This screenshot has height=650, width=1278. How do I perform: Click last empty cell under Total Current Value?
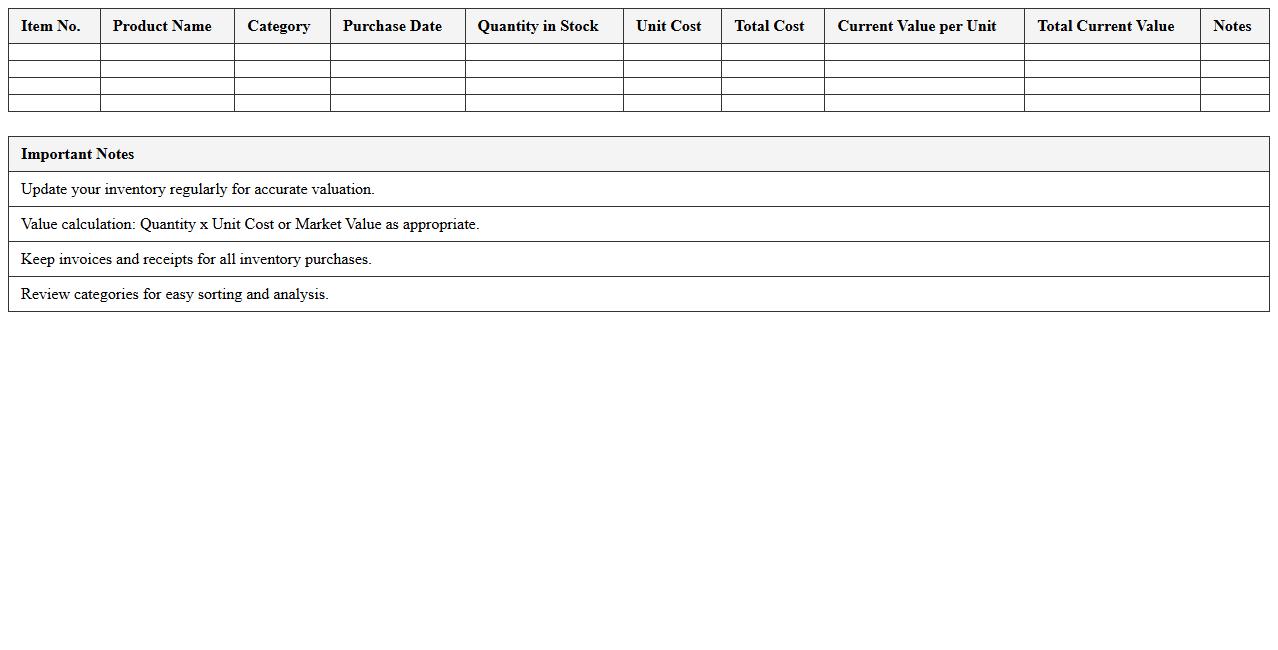pos(1112,103)
